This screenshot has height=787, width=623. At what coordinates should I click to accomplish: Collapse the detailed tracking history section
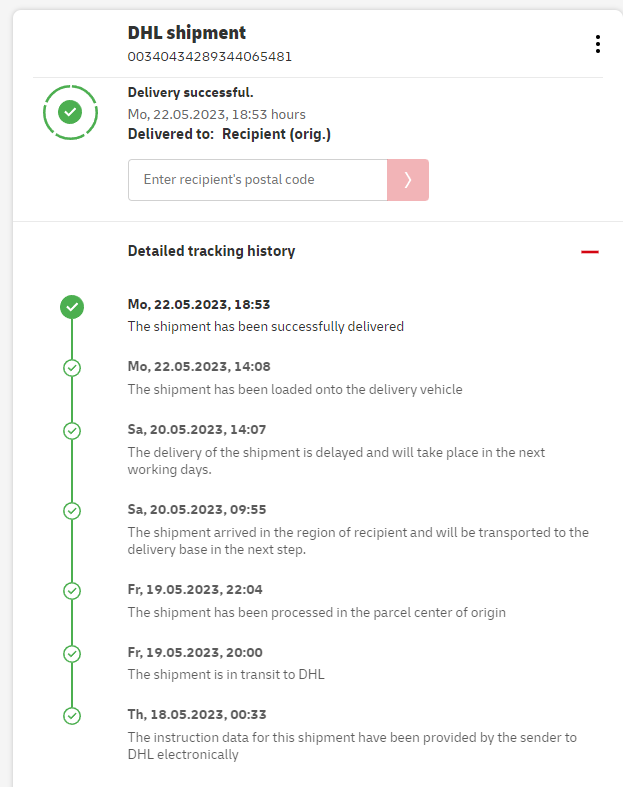tap(589, 251)
